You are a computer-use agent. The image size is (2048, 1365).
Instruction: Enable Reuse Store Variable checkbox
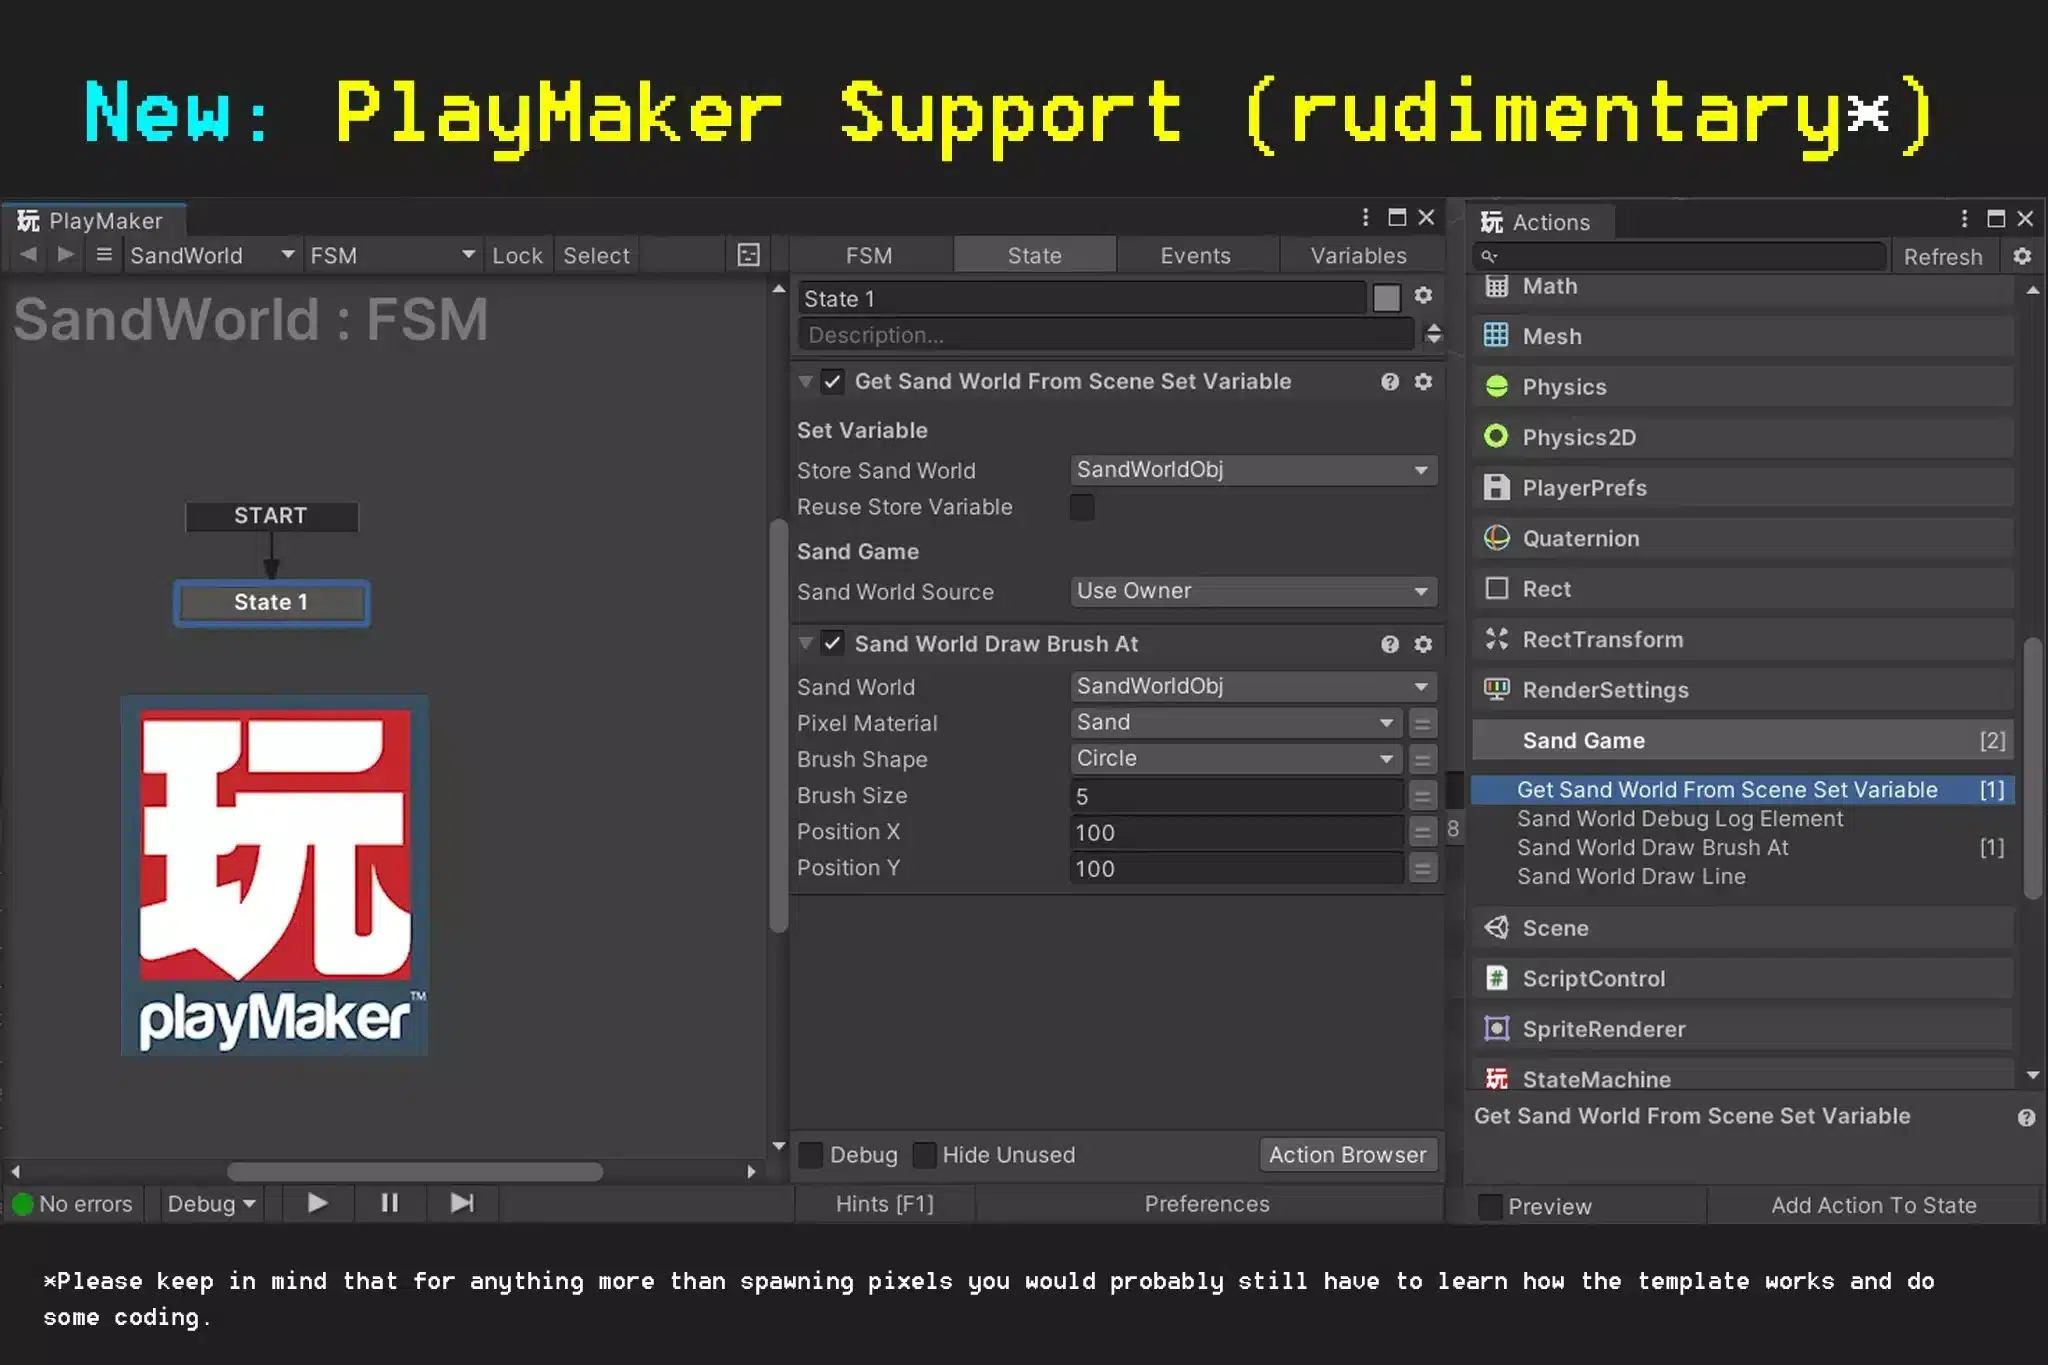1082,507
